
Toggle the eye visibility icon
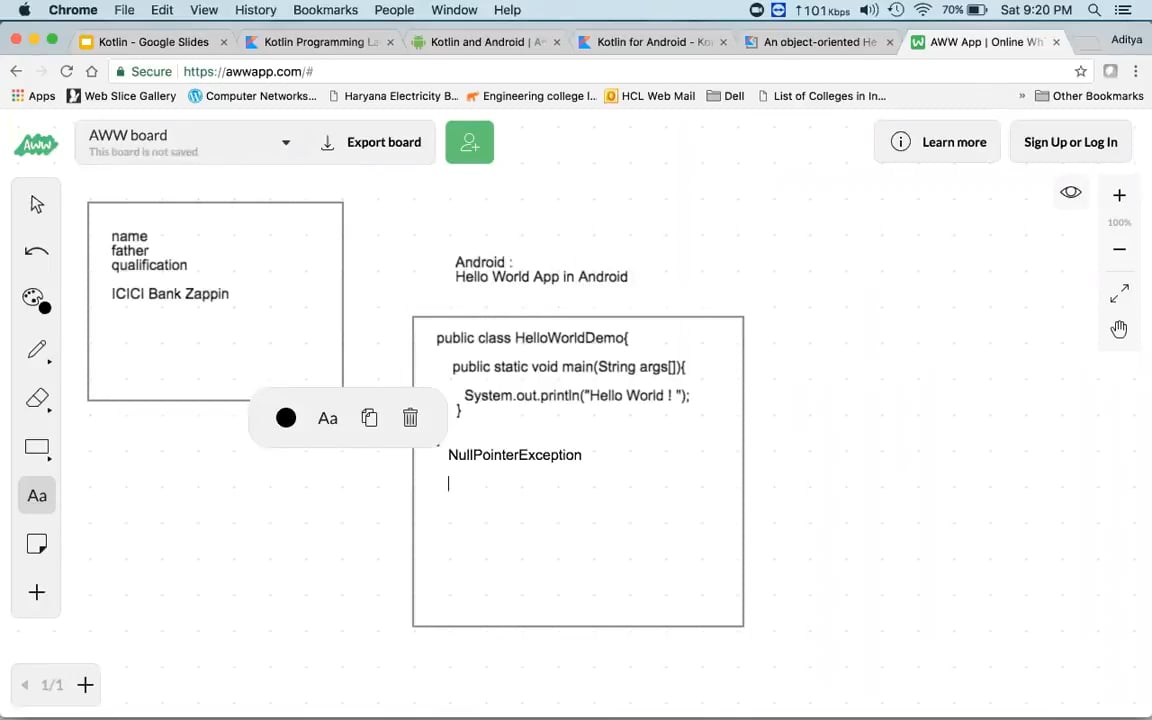point(1070,192)
